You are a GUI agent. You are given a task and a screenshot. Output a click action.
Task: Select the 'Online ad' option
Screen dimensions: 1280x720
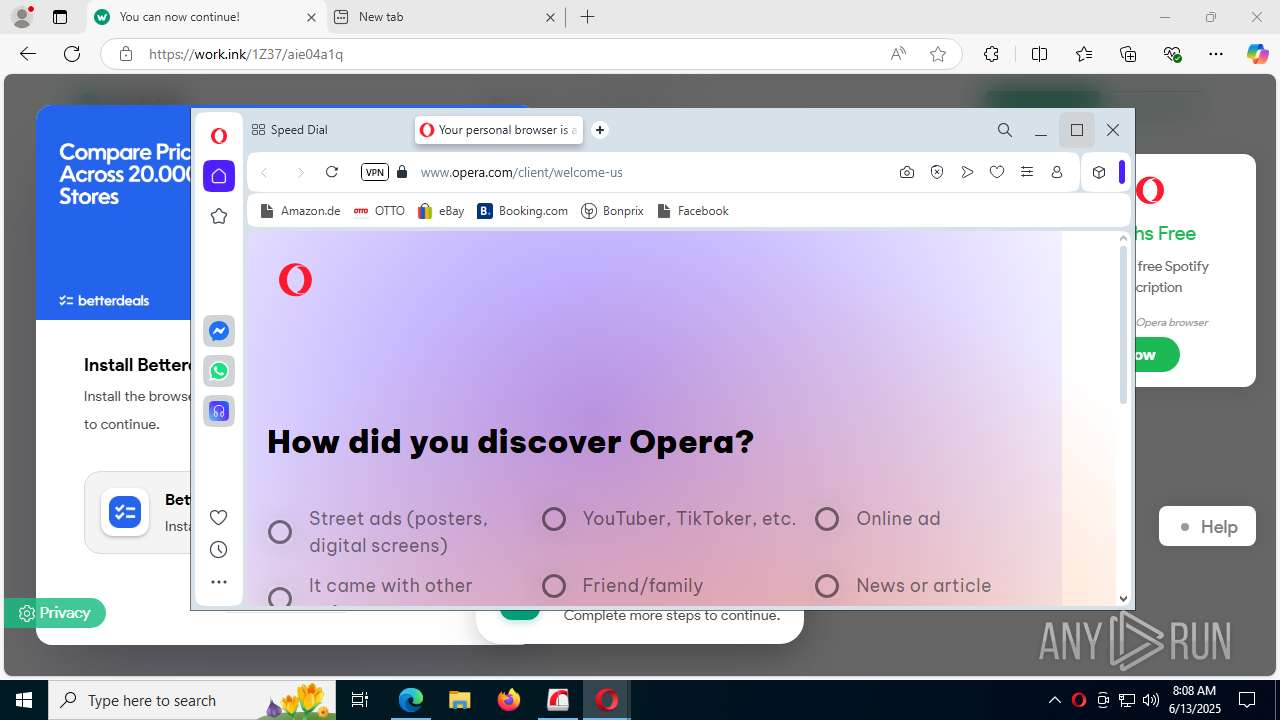827,519
